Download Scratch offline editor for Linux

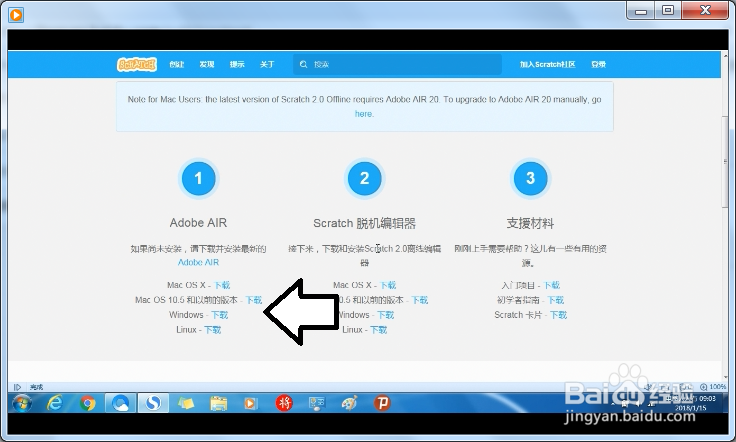coord(378,330)
